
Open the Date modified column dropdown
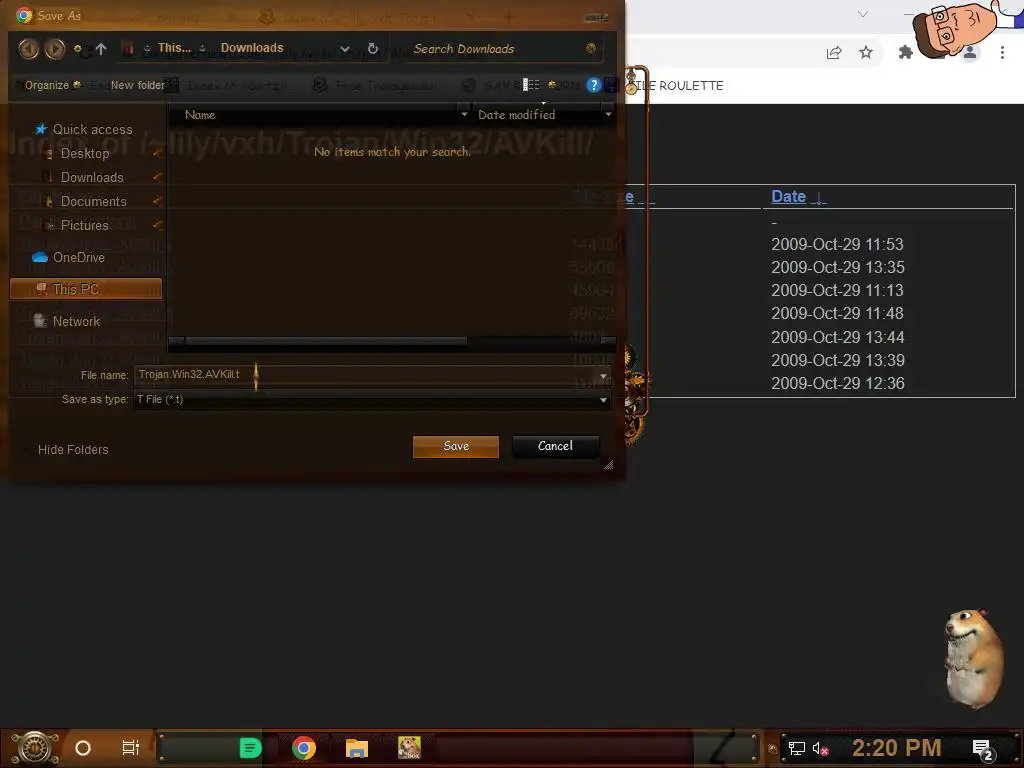(608, 115)
